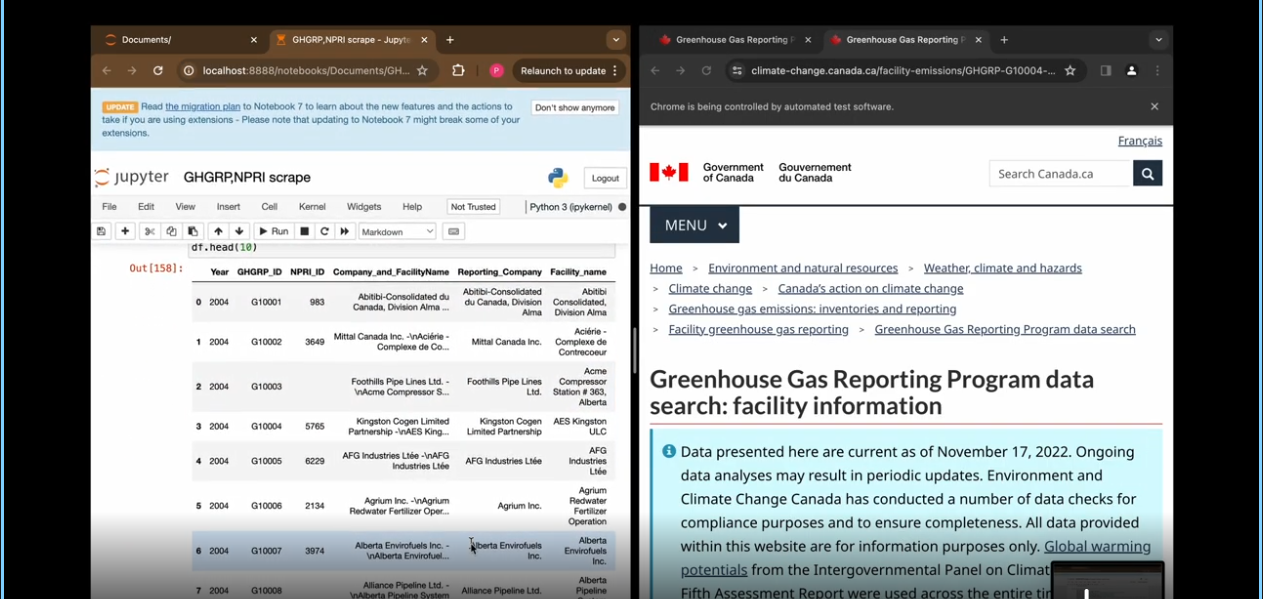Click the Don't show anymore button

click(x=574, y=107)
